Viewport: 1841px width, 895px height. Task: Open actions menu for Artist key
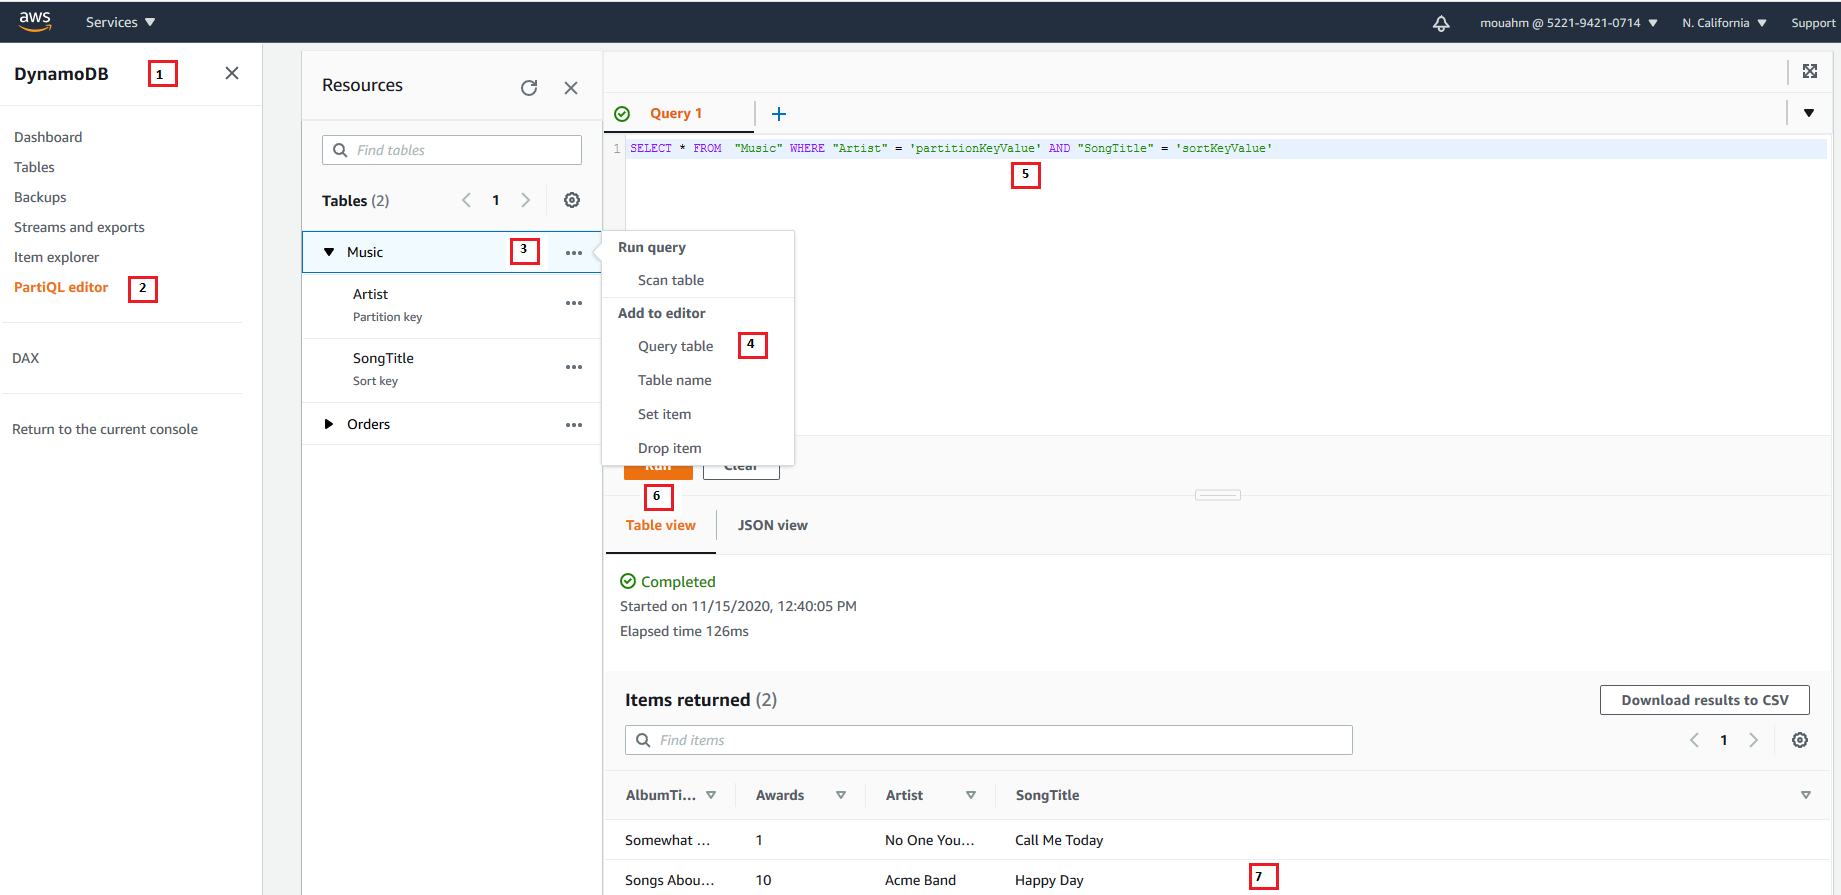tap(573, 303)
